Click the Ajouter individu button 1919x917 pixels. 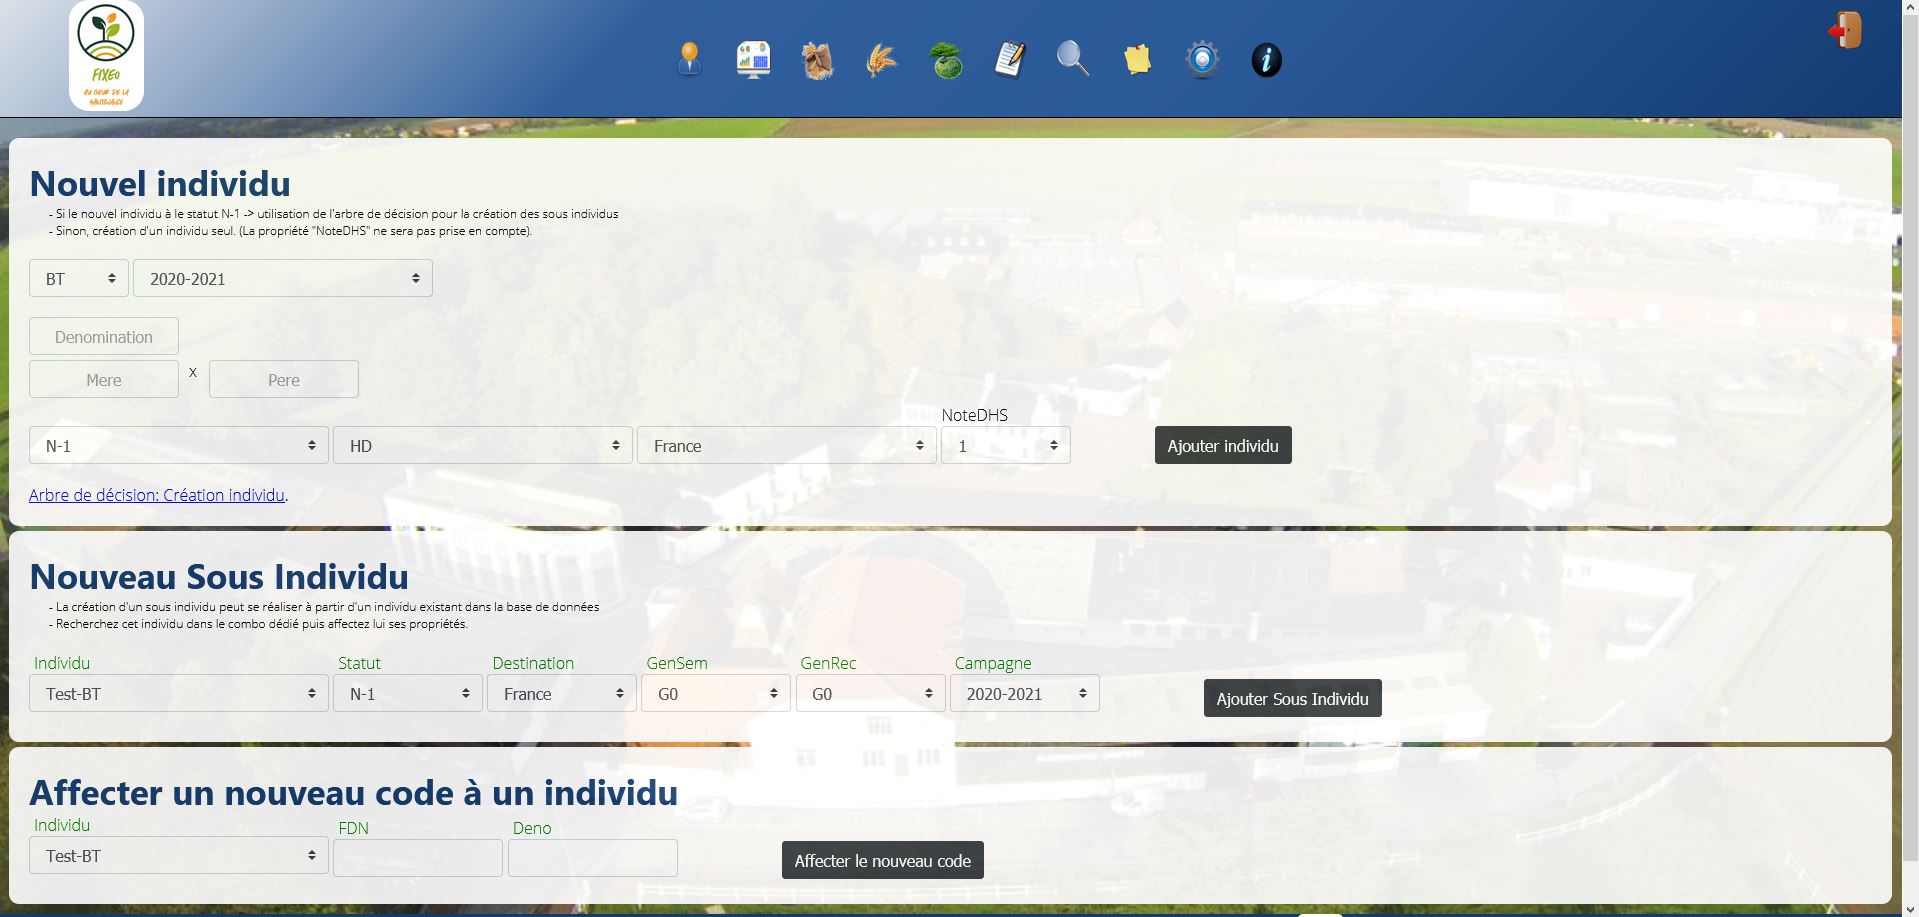[1223, 446]
